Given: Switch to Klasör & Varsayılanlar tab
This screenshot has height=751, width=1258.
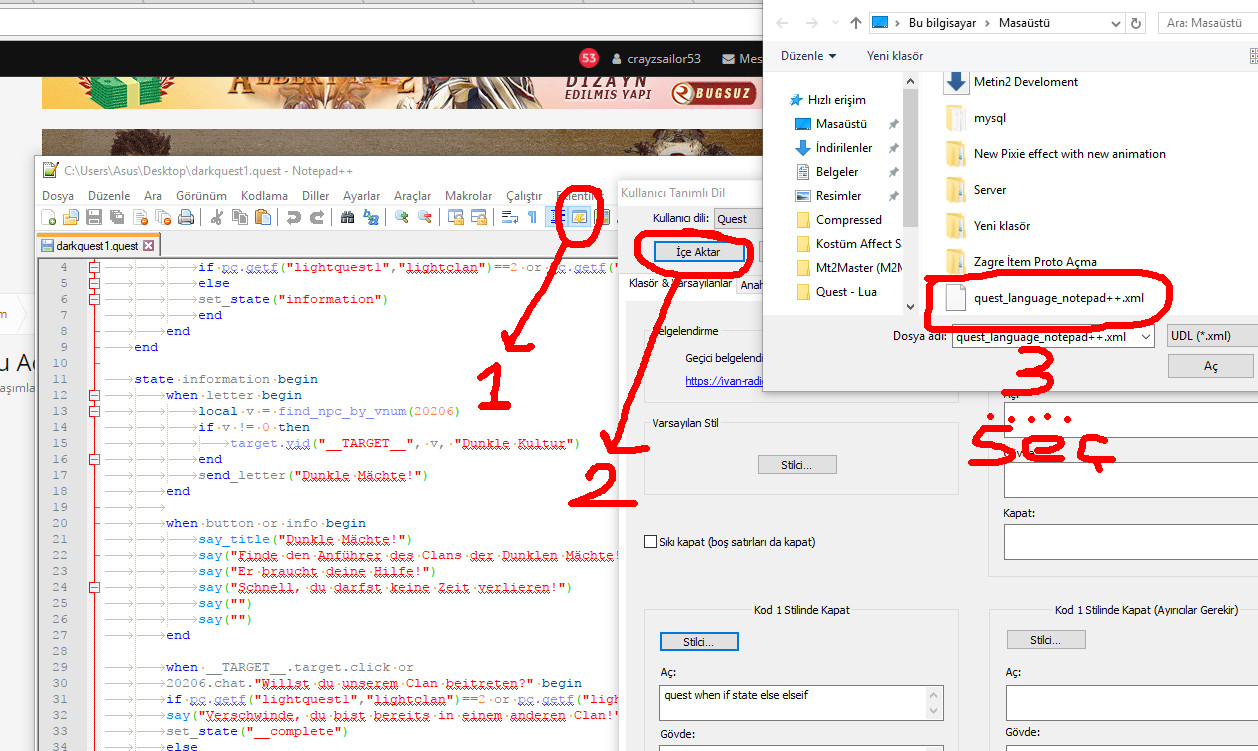Looking at the screenshot, I should click(x=680, y=284).
